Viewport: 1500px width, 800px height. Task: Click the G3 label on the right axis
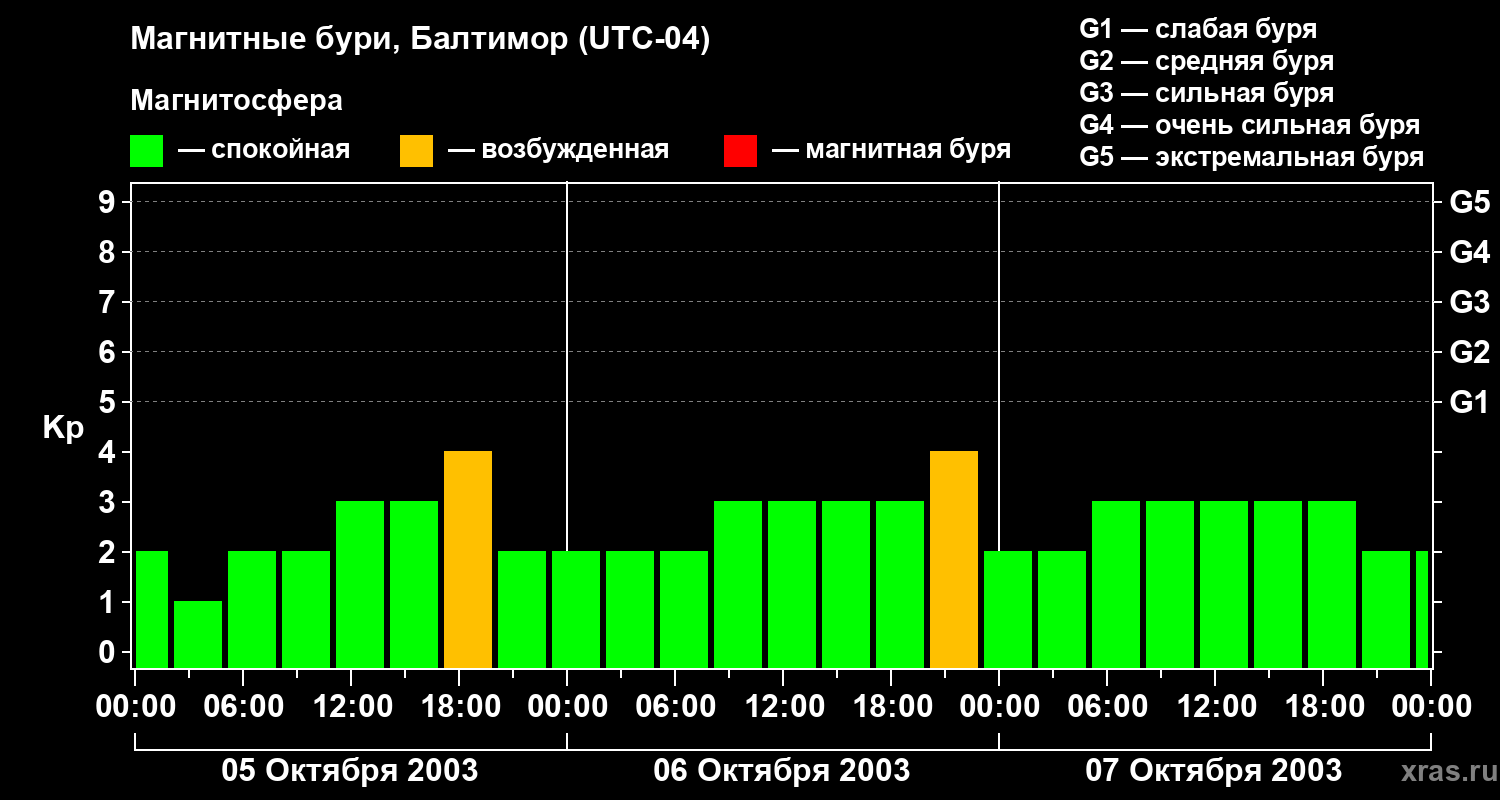tap(1469, 302)
